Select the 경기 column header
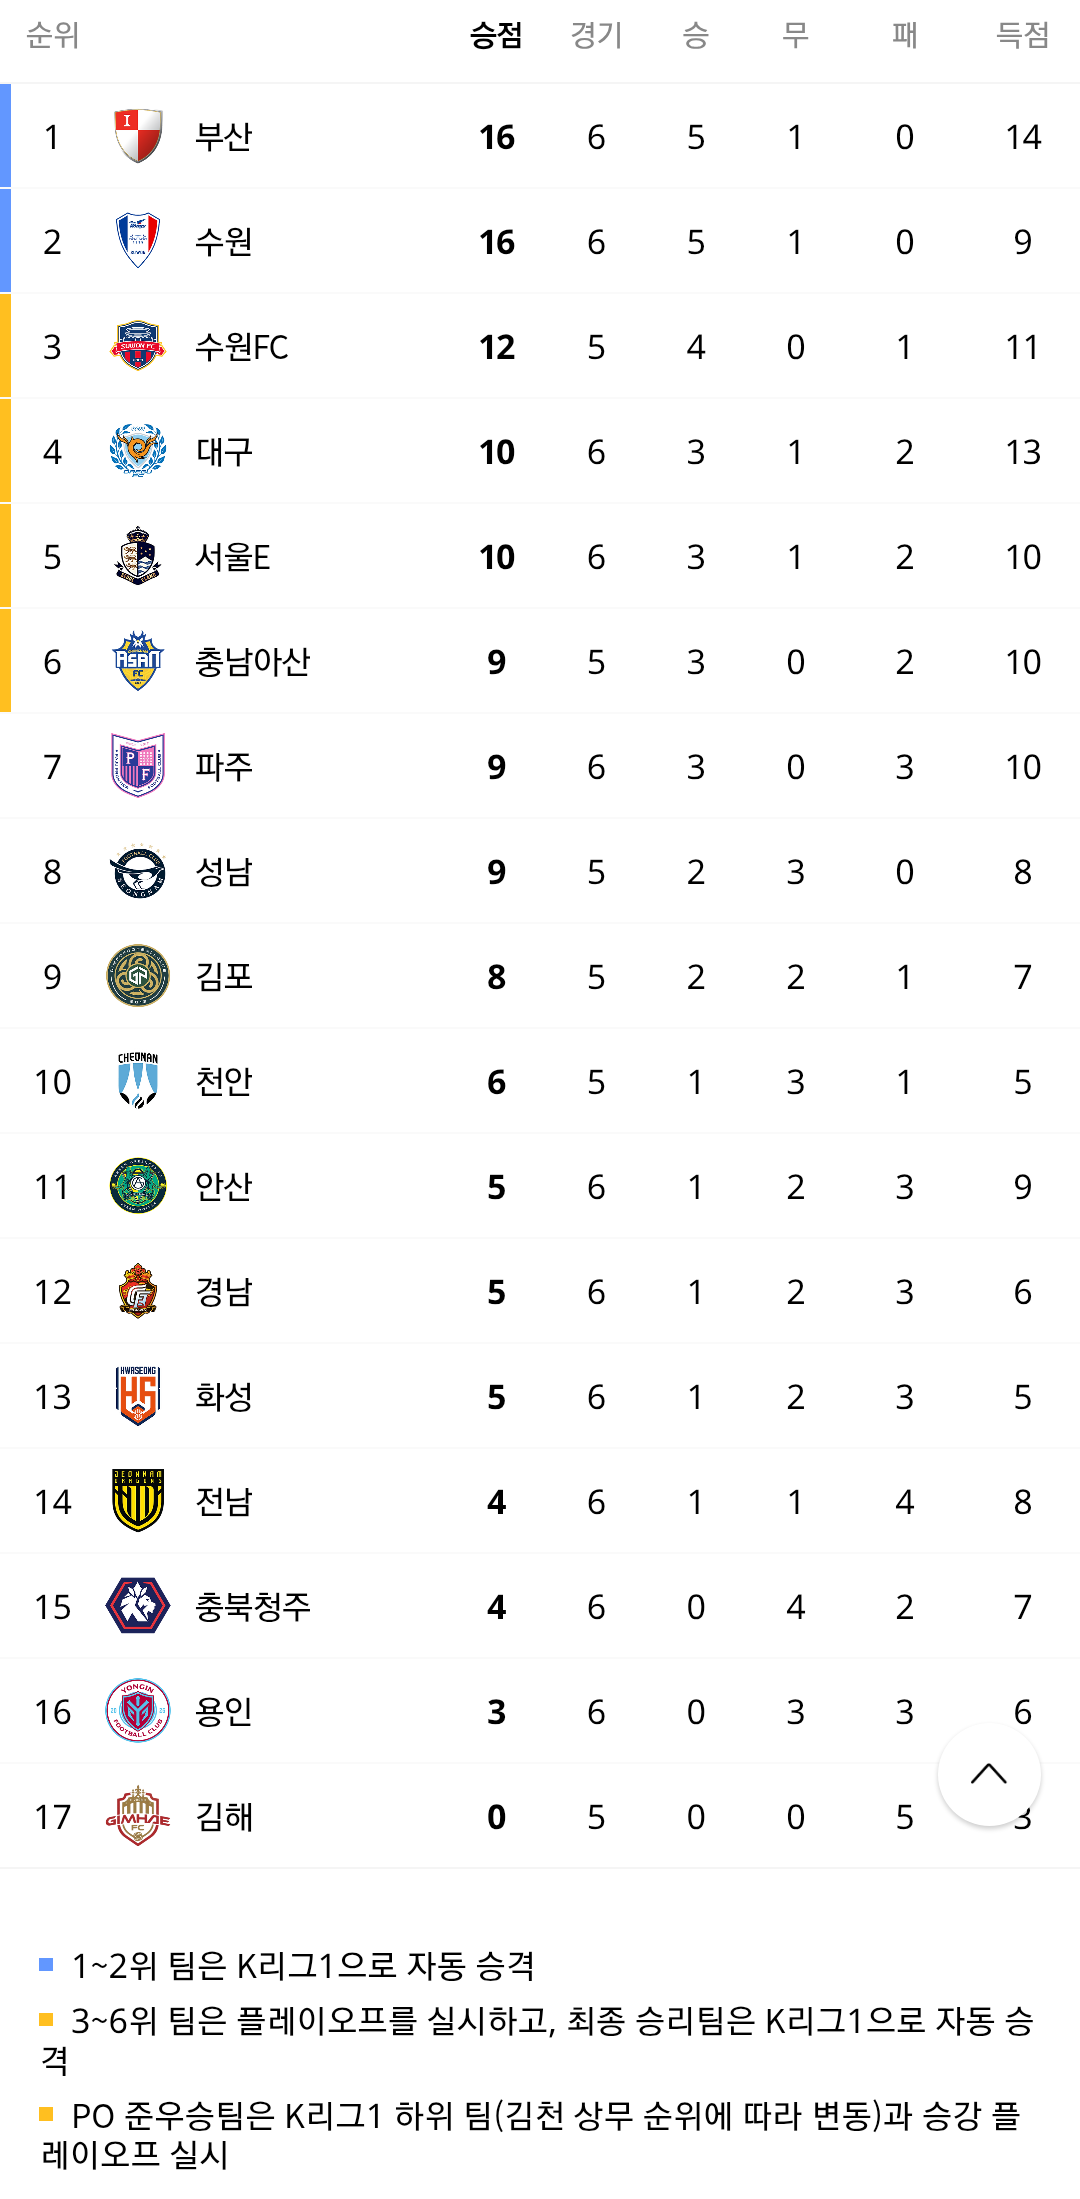Screen dimensions: 1080x2199 coord(596,36)
